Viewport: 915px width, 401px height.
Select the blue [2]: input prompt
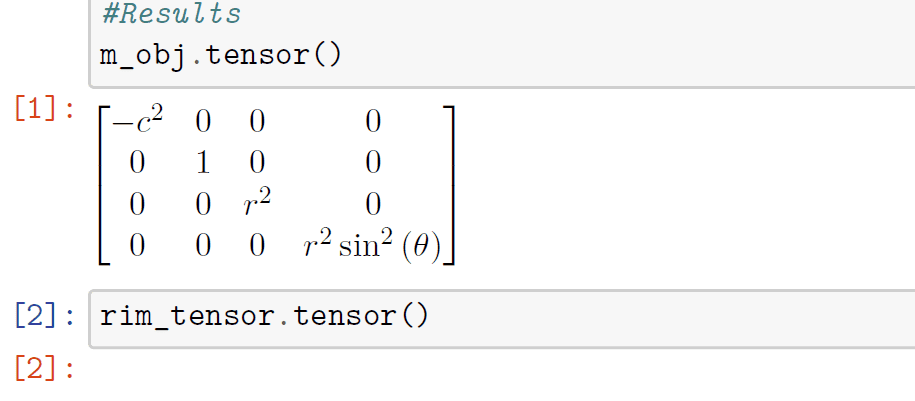coord(44,316)
